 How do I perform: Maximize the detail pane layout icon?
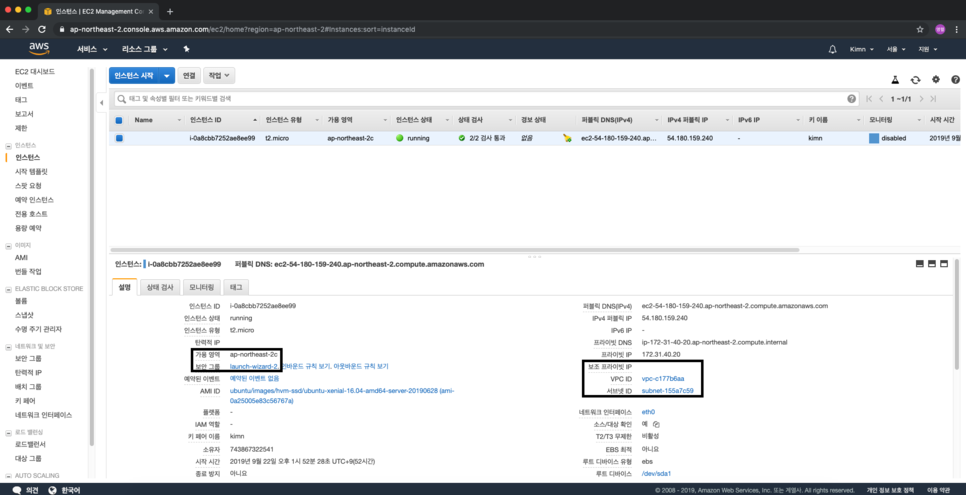pyautogui.click(x=943, y=264)
